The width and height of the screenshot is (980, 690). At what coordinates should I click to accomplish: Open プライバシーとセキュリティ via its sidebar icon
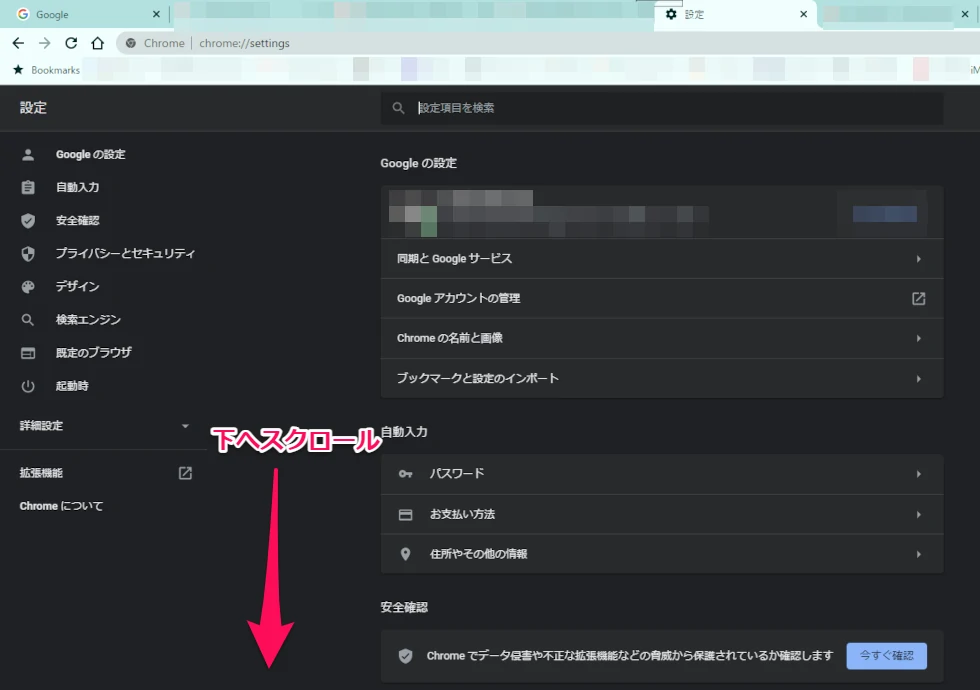pos(27,253)
